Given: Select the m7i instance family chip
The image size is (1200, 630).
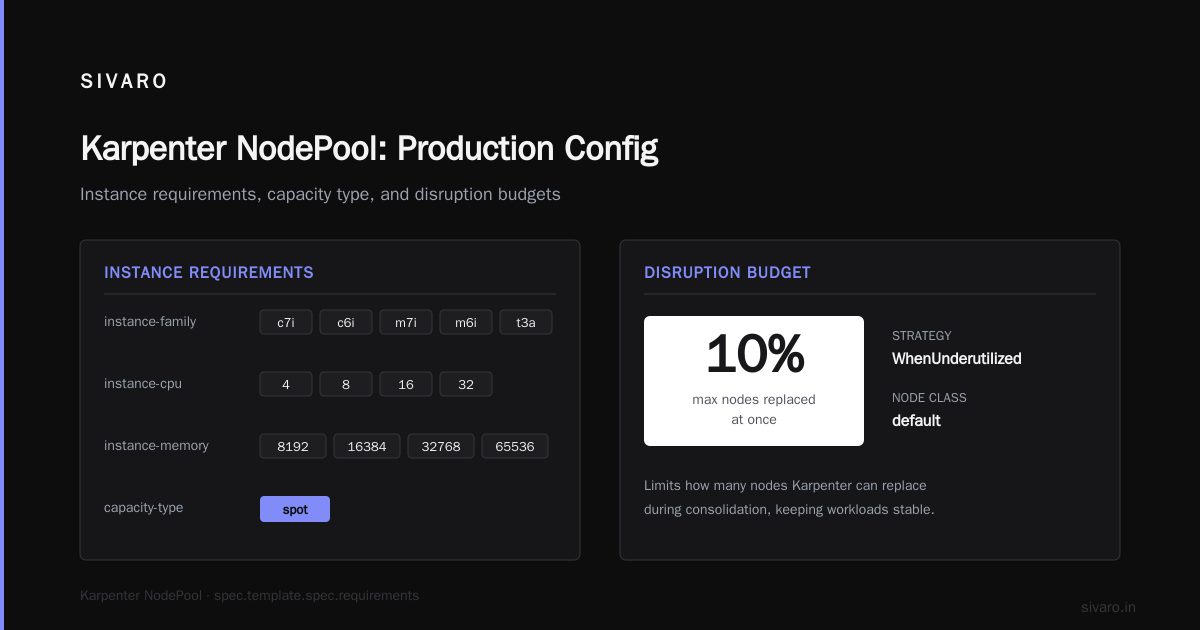Looking at the screenshot, I should click(x=406, y=322).
